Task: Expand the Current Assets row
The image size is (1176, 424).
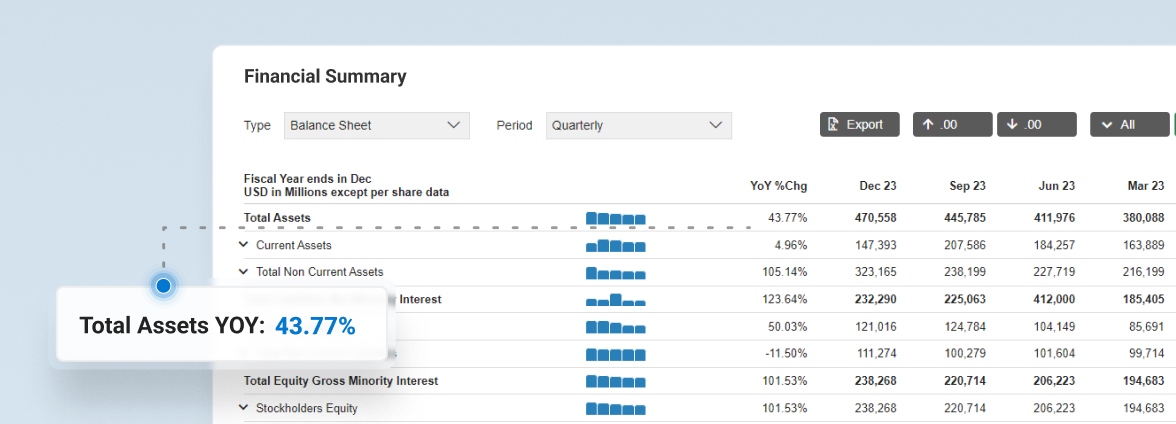Action: click(243, 245)
